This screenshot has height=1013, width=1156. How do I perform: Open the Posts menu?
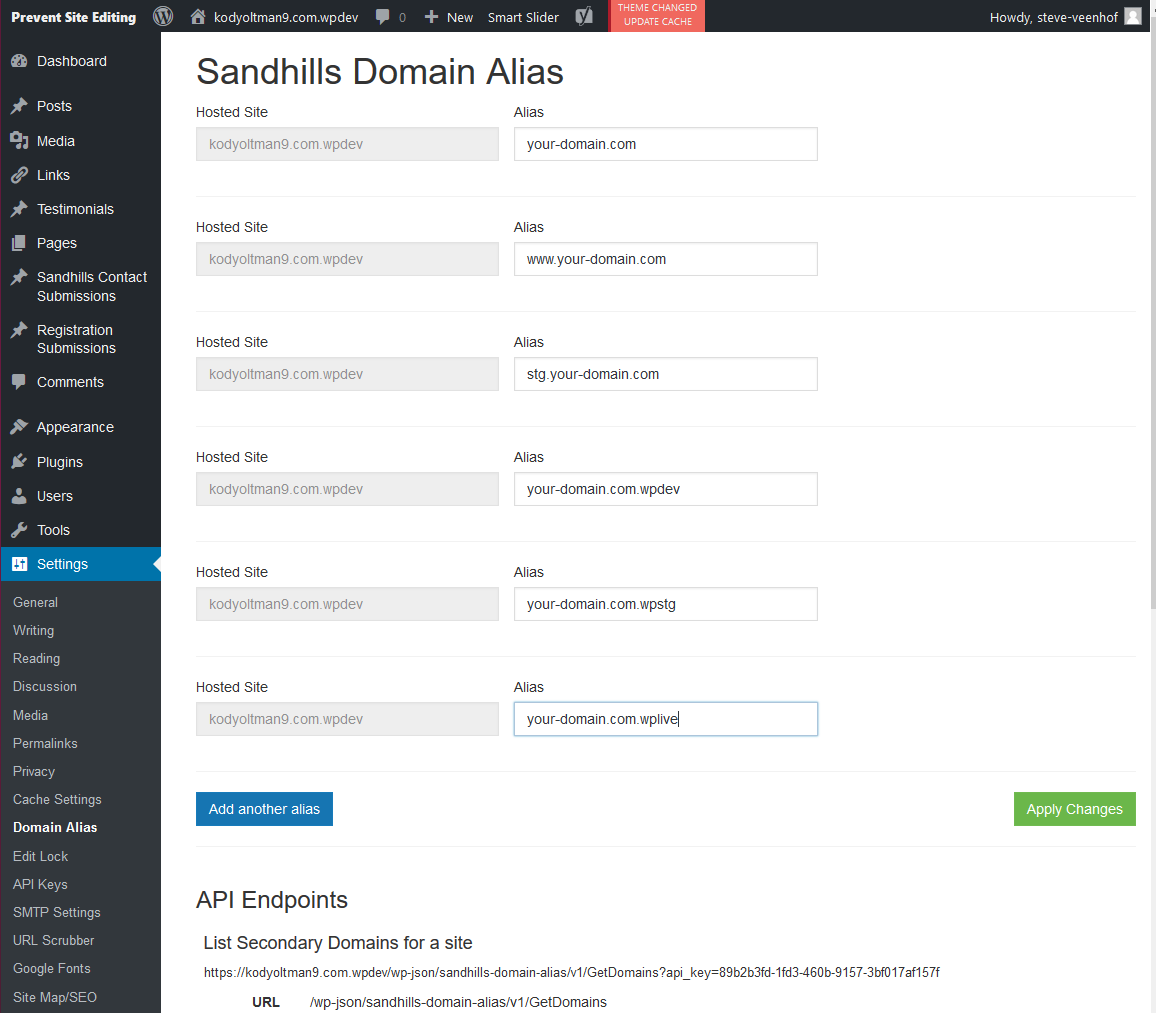pos(80,106)
